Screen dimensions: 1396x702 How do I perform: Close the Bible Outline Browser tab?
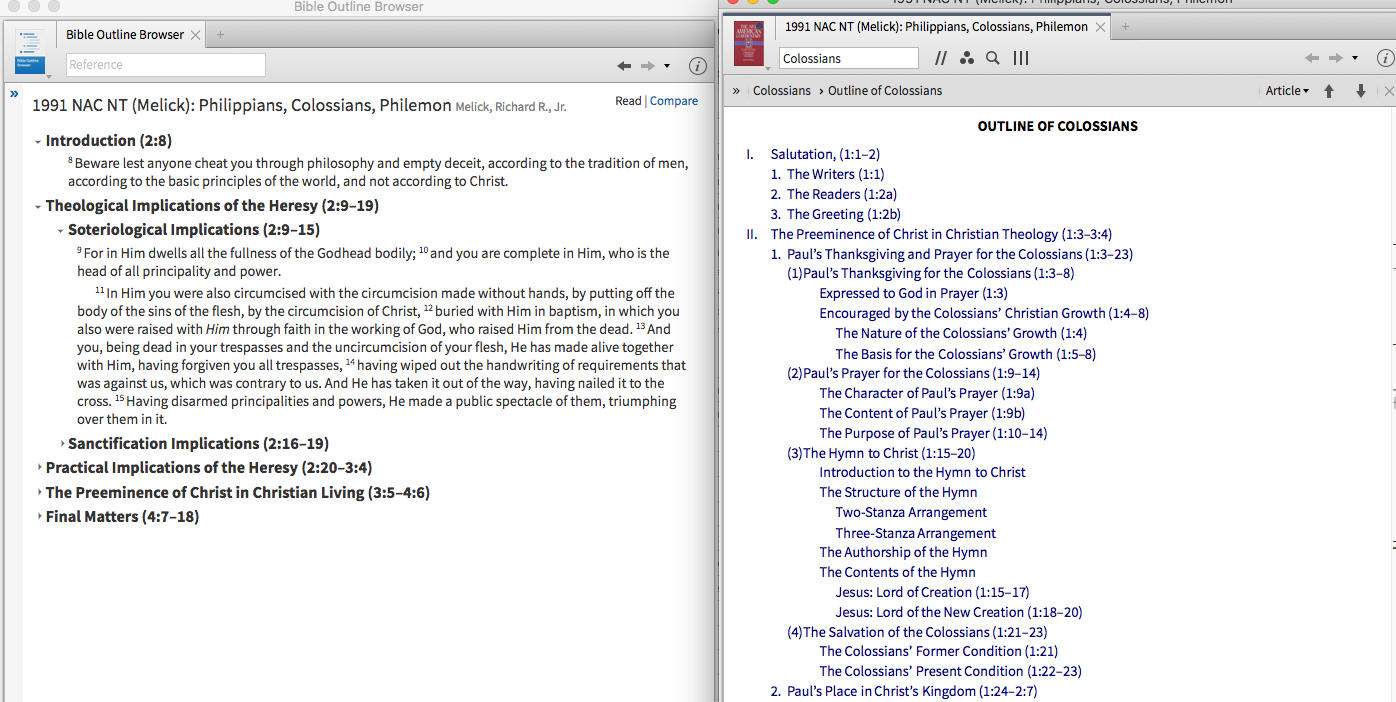(x=196, y=35)
